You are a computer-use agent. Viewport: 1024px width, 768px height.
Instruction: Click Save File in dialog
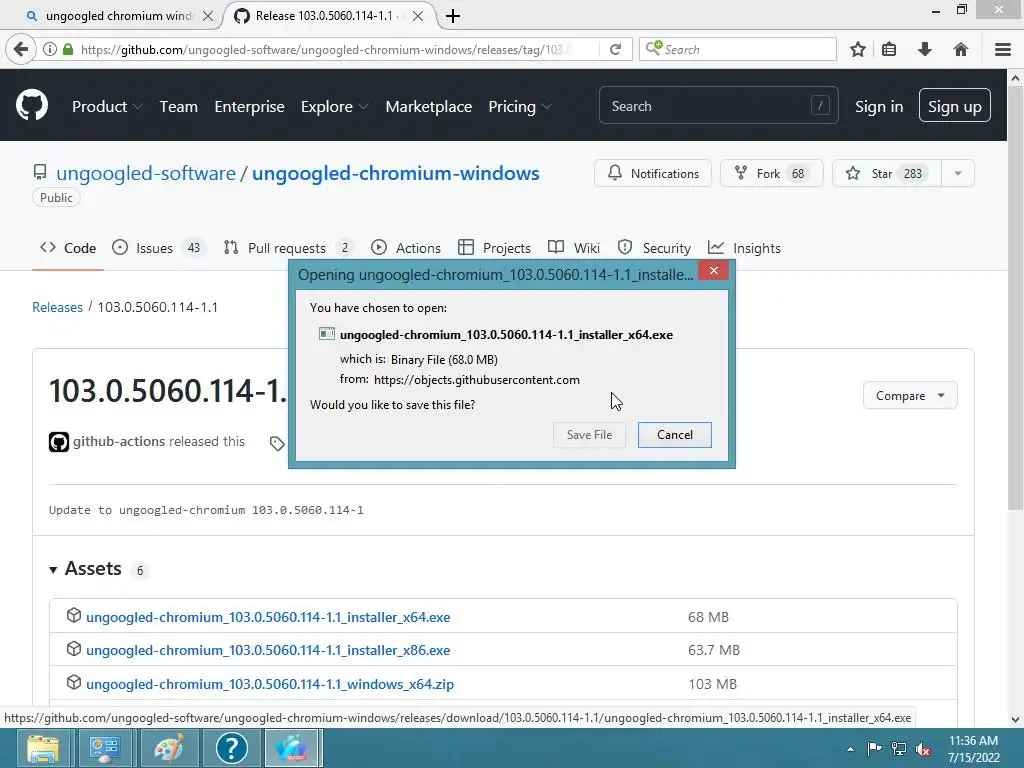(589, 435)
